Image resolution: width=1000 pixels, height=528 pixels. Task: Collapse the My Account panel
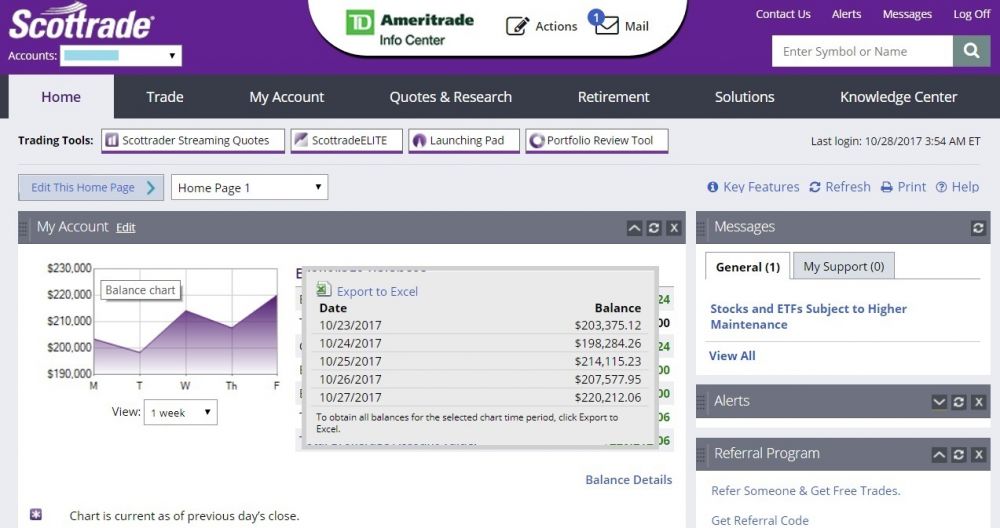tap(634, 228)
